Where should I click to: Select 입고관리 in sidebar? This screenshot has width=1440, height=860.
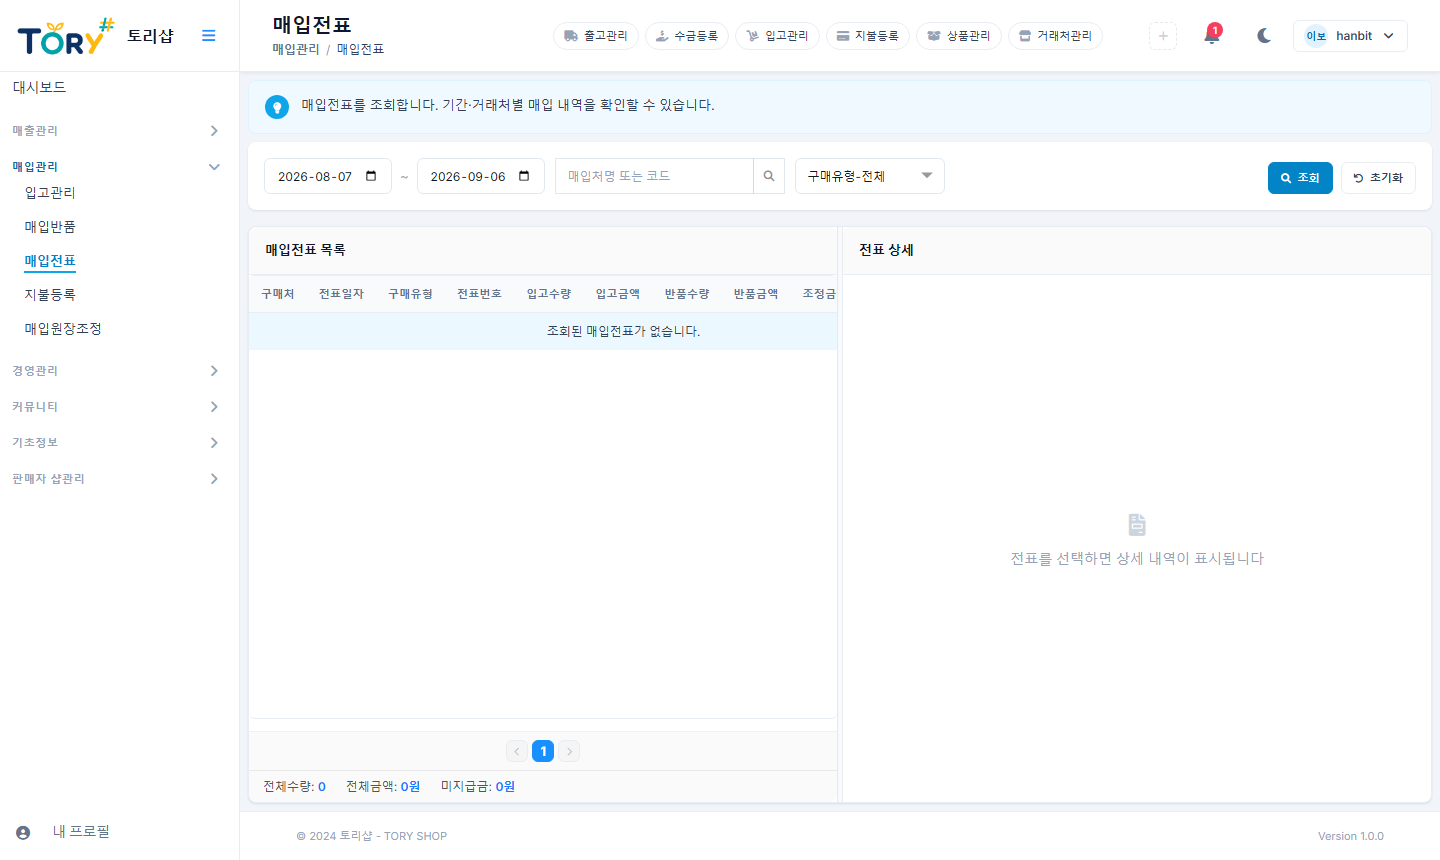(50, 193)
